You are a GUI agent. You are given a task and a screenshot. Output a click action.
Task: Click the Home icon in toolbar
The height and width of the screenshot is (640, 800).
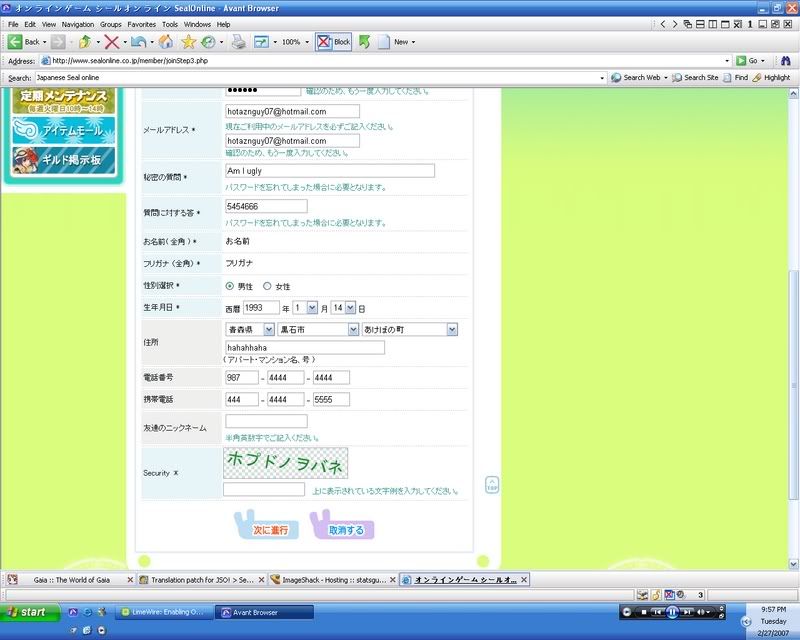point(166,42)
